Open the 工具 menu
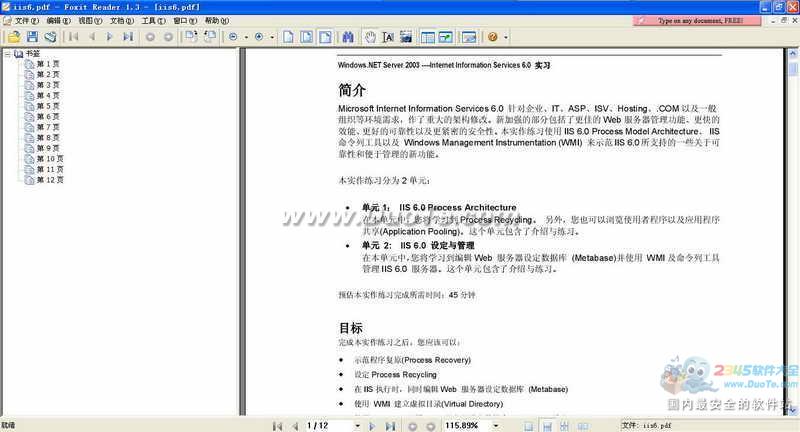 pyautogui.click(x=153, y=20)
